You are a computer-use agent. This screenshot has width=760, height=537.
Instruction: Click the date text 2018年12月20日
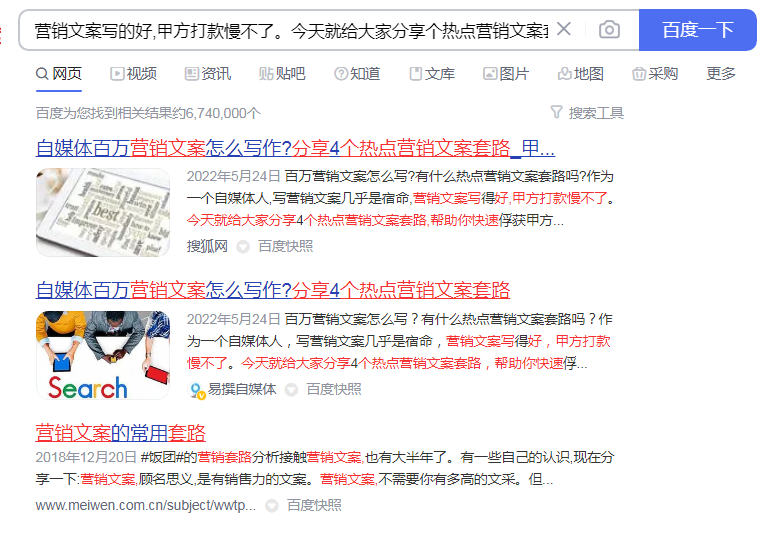pyautogui.click(x=86, y=457)
